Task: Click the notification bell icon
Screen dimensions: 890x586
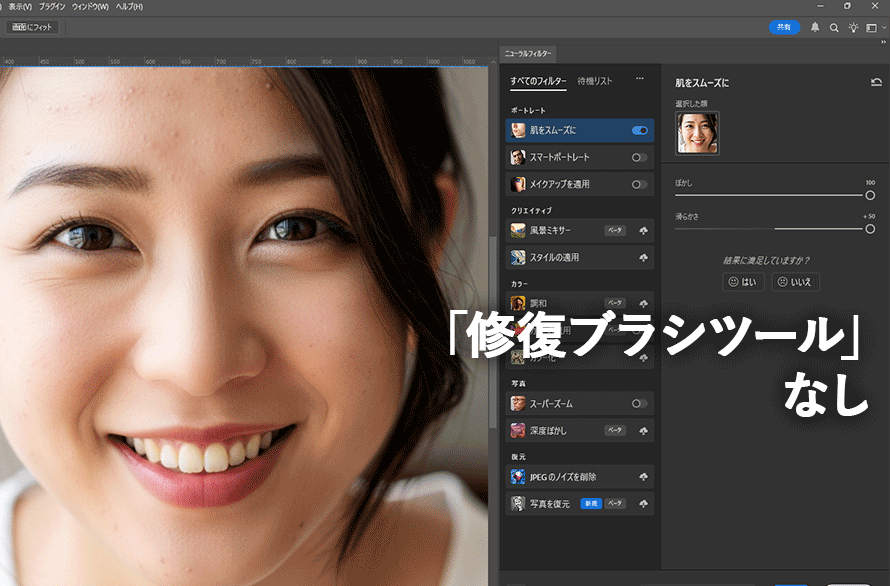Action: pyautogui.click(x=815, y=27)
